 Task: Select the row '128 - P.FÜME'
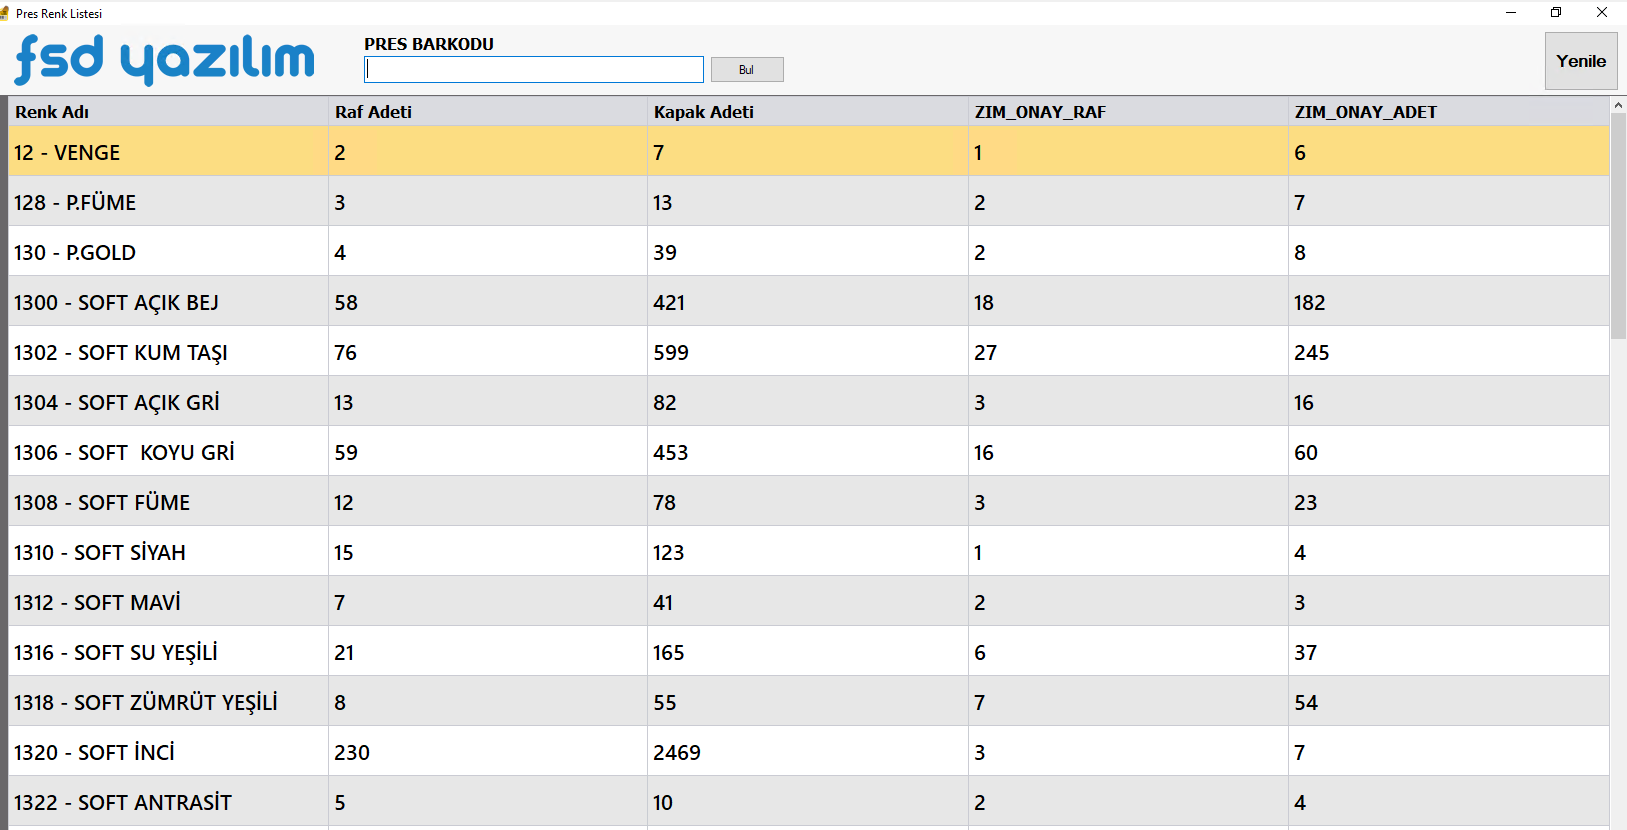[809, 201]
